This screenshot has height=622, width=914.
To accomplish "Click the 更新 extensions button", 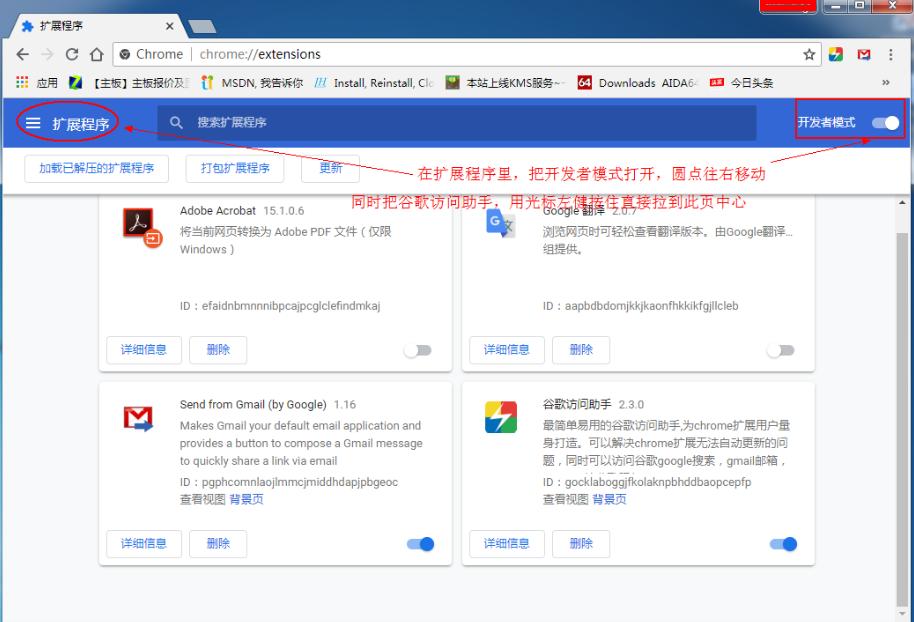I will (x=330, y=169).
